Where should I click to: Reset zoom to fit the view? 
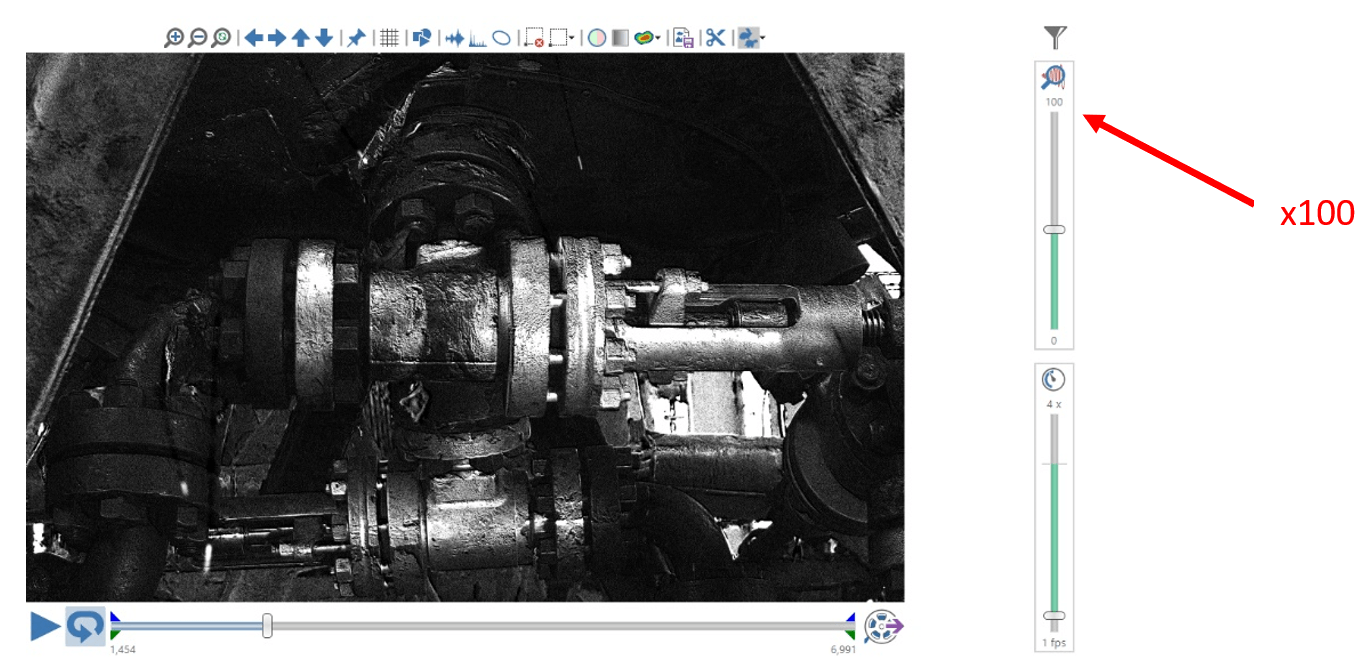221,38
